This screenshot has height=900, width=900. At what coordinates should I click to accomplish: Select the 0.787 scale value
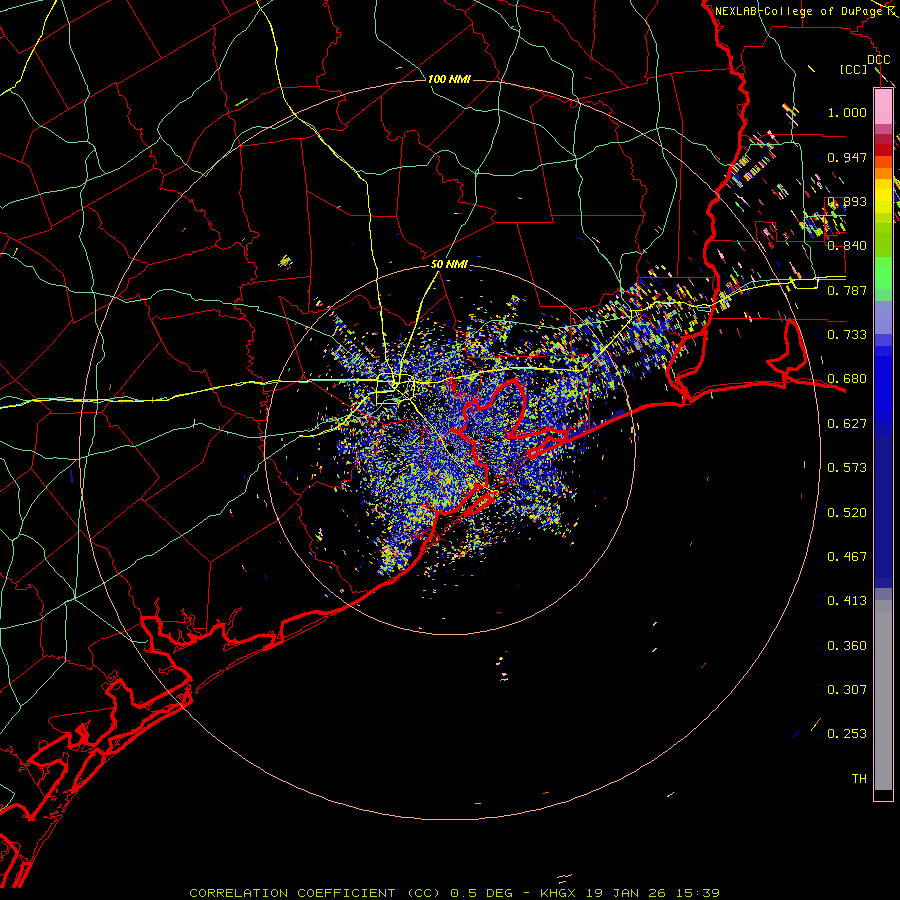[847, 290]
